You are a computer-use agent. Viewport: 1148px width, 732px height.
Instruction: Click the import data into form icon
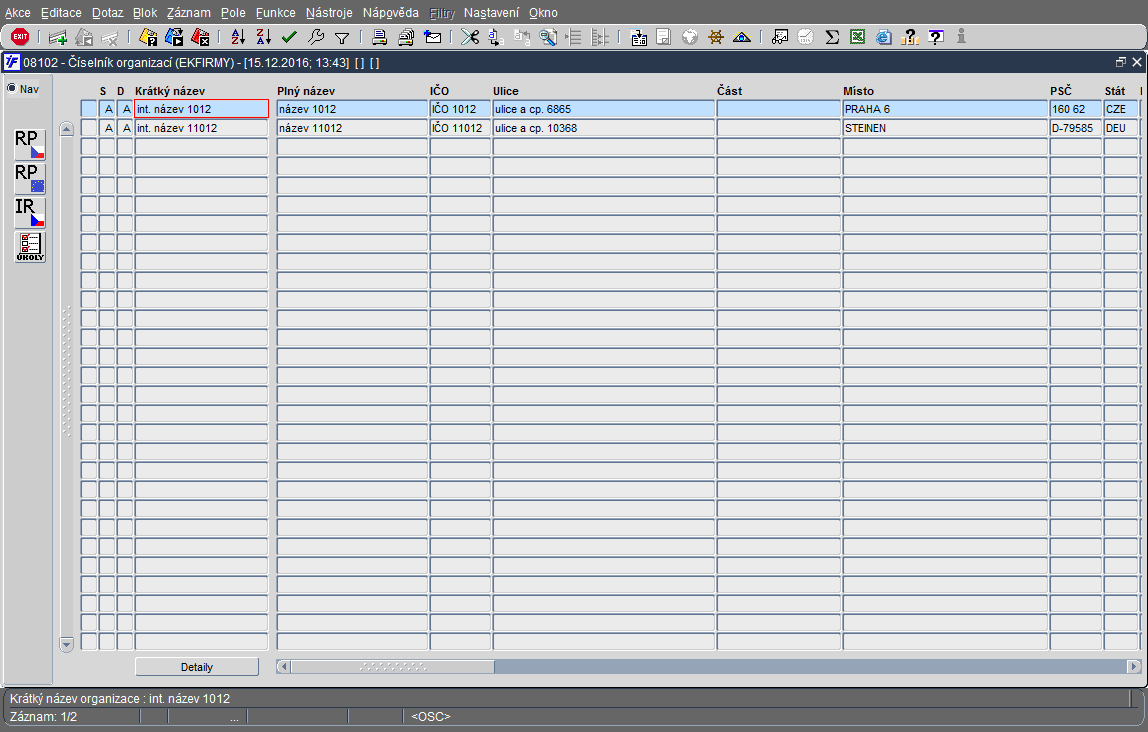[638, 37]
